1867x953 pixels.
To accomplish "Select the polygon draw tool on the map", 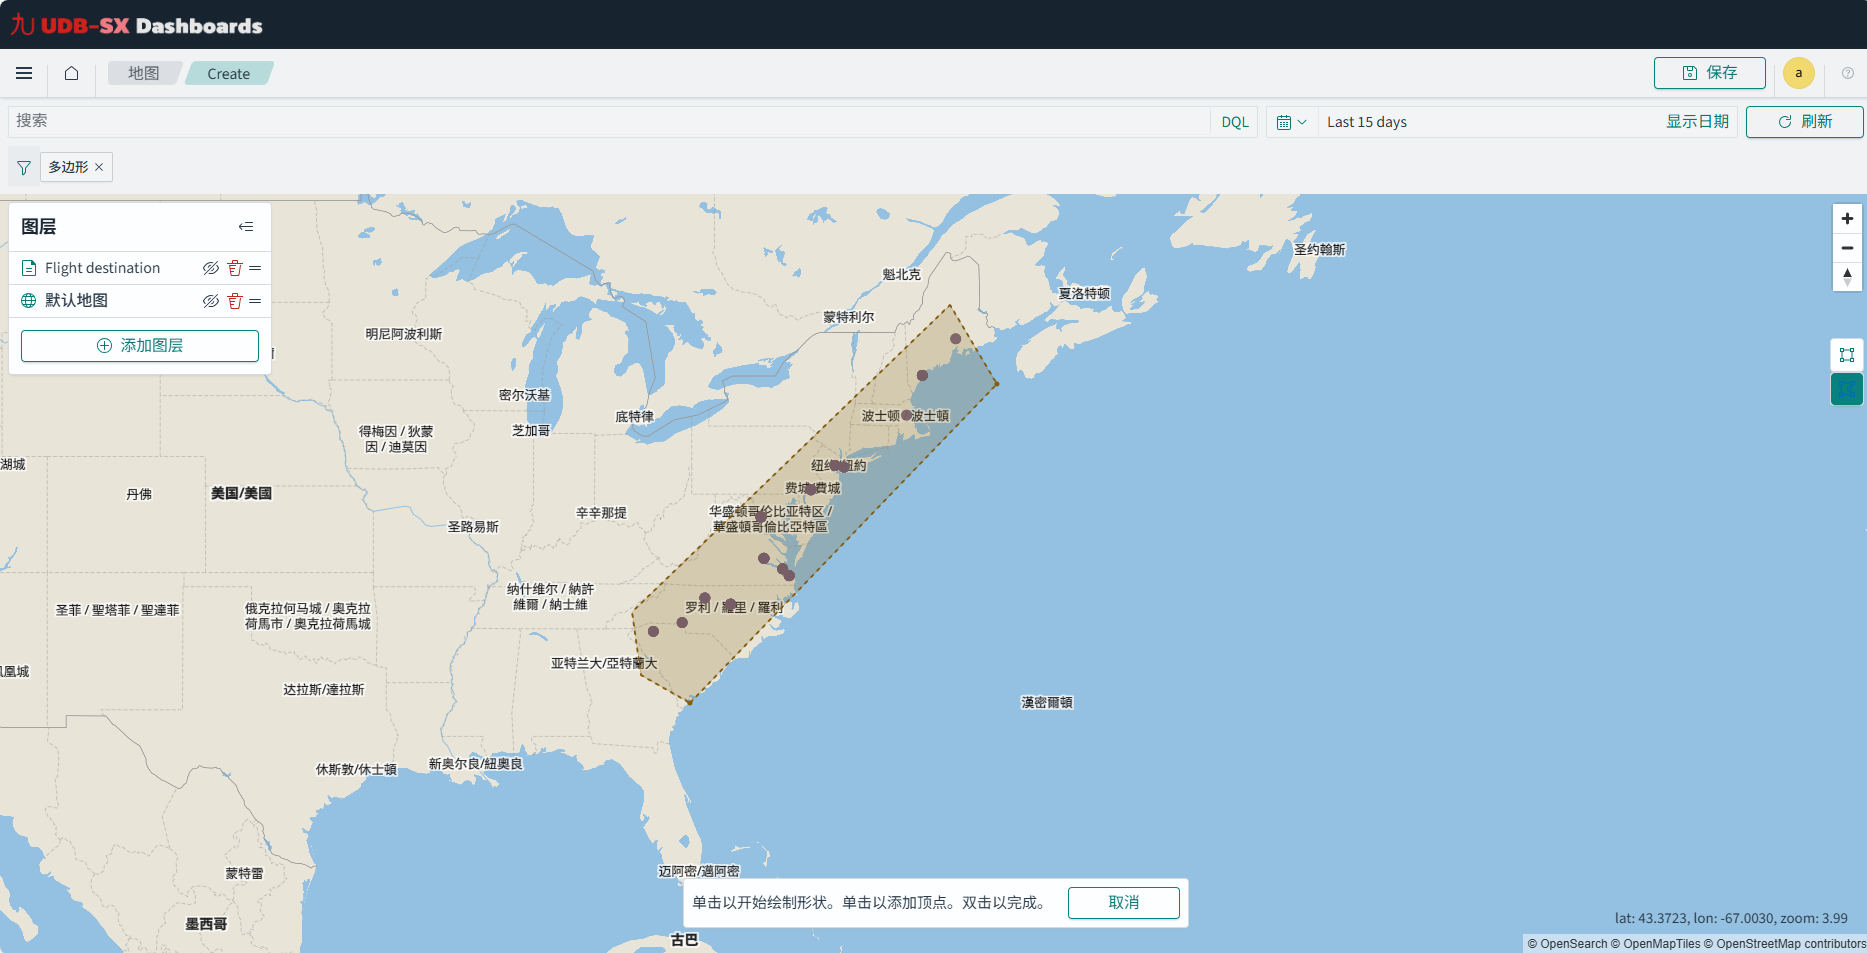I will [x=1847, y=389].
